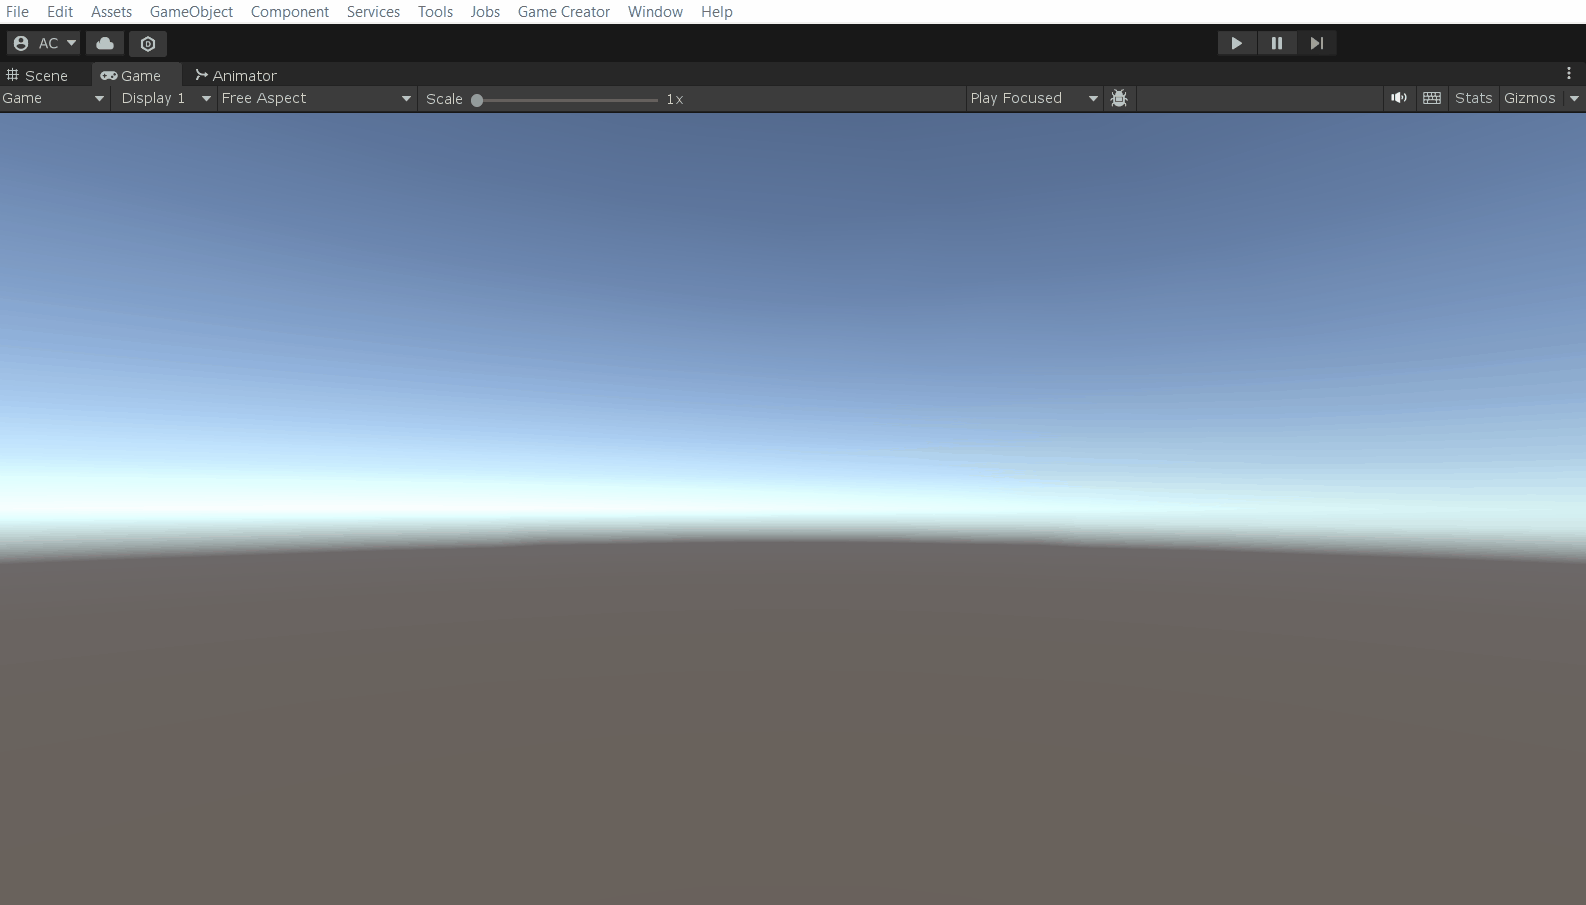The height and width of the screenshot is (905, 1586).
Task: Mute audio with the speaker icon
Action: click(1398, 98)
